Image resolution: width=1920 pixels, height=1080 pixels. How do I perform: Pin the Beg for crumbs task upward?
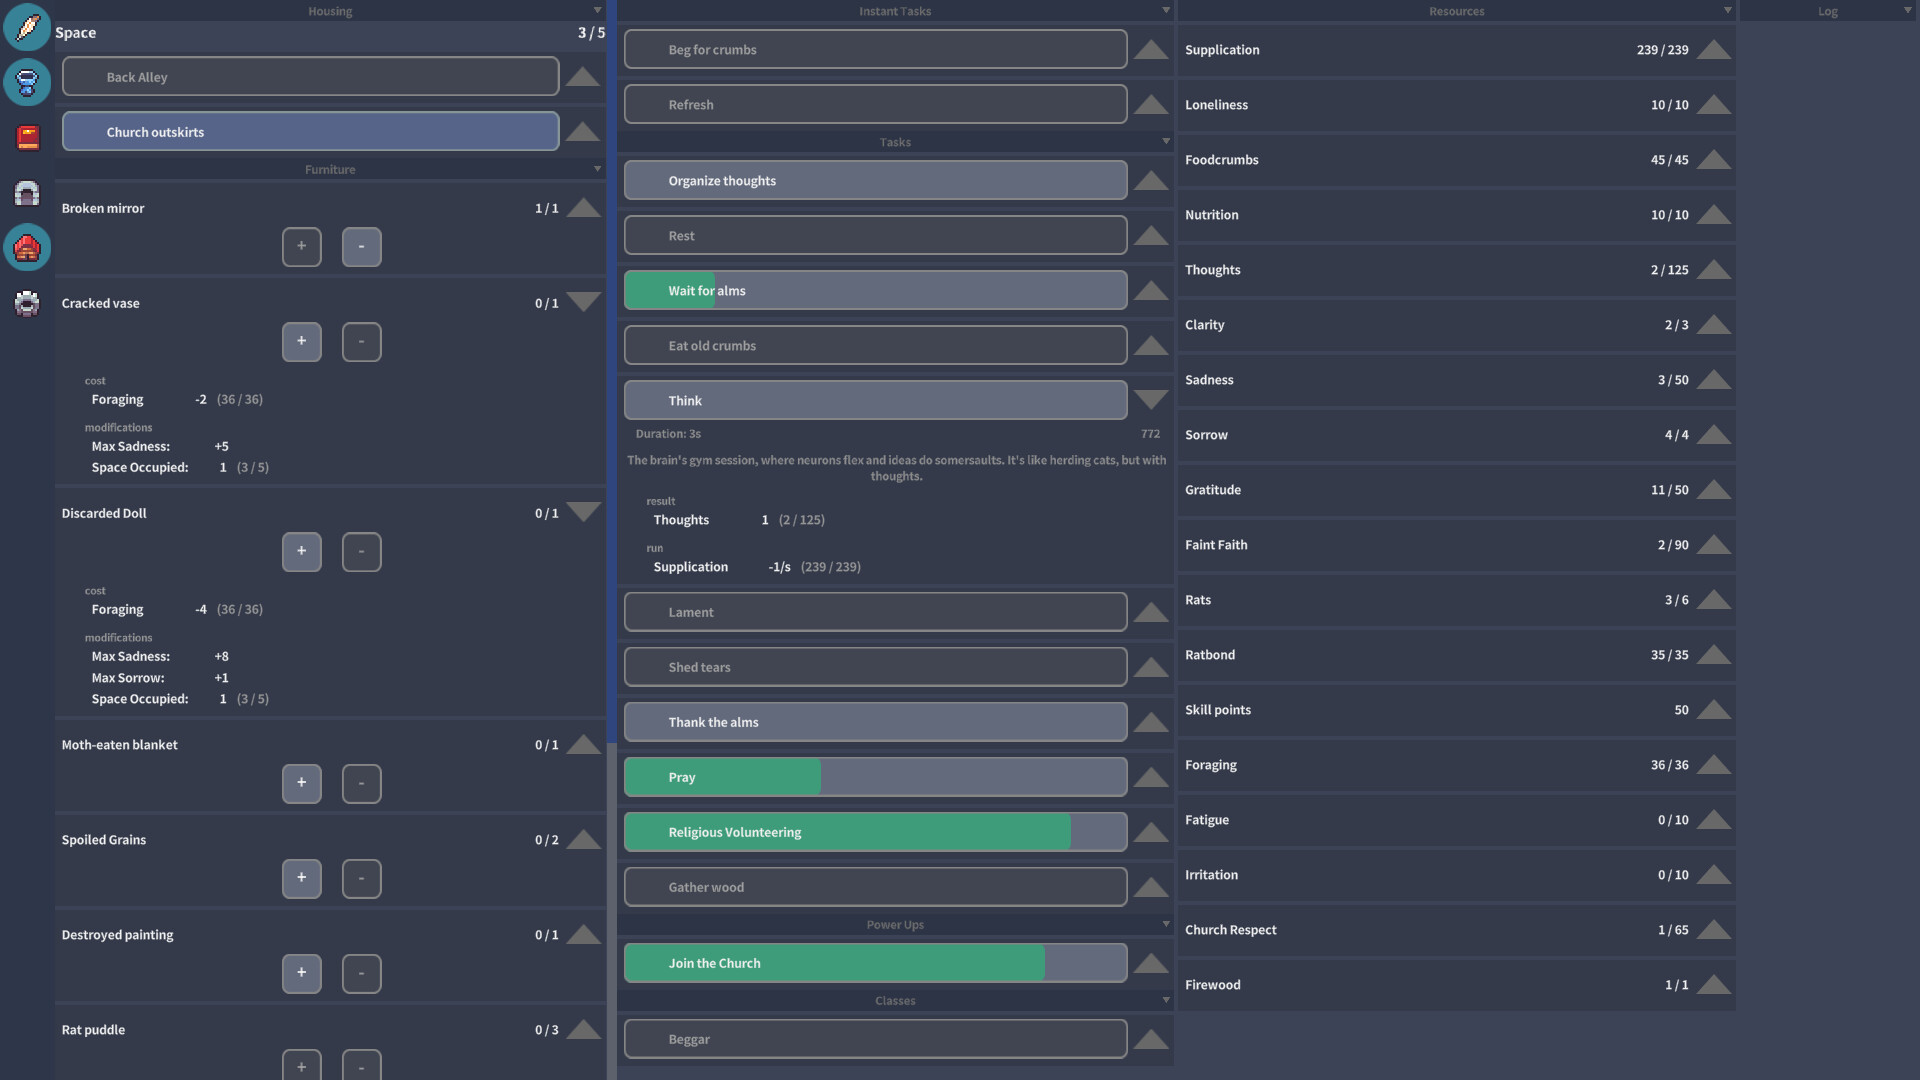click(x=1150, y=49)
